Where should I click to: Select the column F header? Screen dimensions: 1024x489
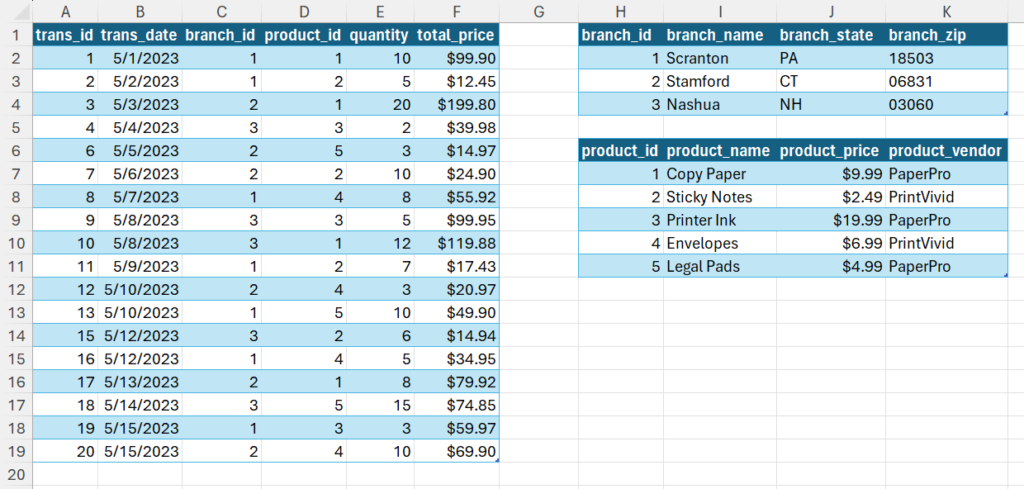(456, 11)
